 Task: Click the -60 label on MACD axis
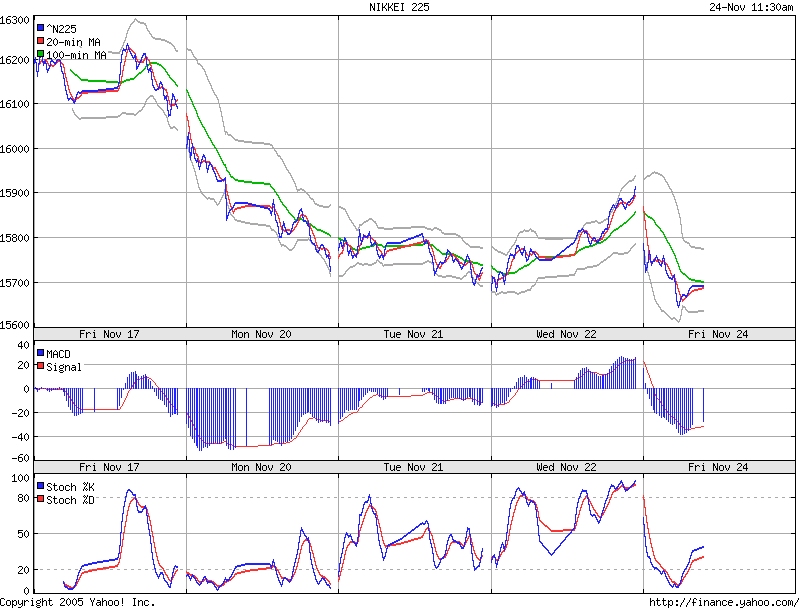[20, 458]
